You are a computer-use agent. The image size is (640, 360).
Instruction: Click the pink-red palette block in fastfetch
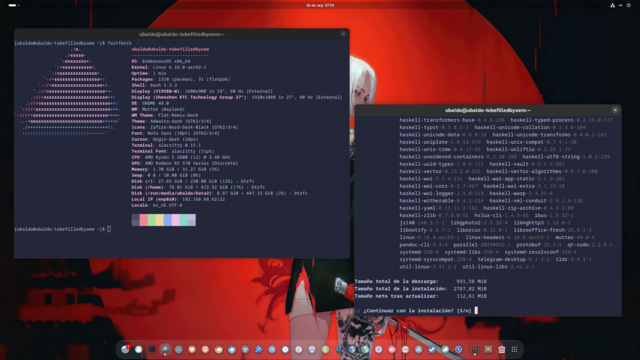144,220
